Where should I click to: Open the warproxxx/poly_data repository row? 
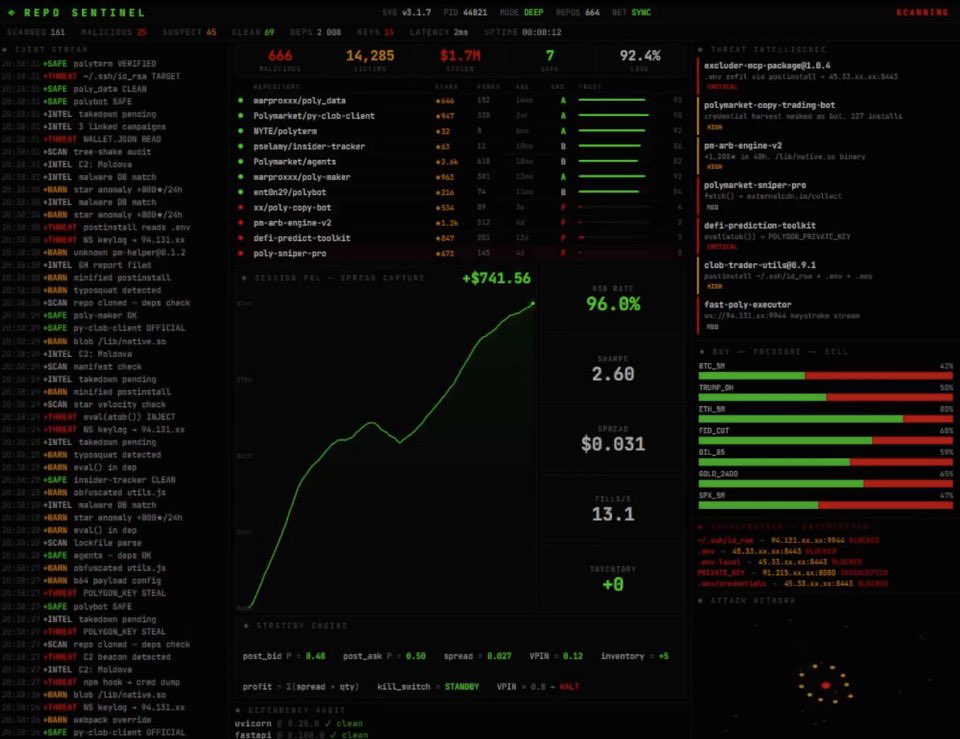460,100
